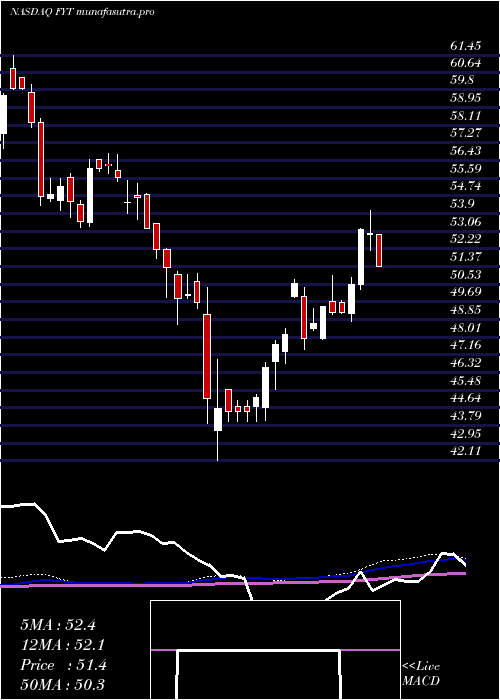Click the 5MA : 52.4 readout
This screenshot has width=500, height=700.
point(58,625)
